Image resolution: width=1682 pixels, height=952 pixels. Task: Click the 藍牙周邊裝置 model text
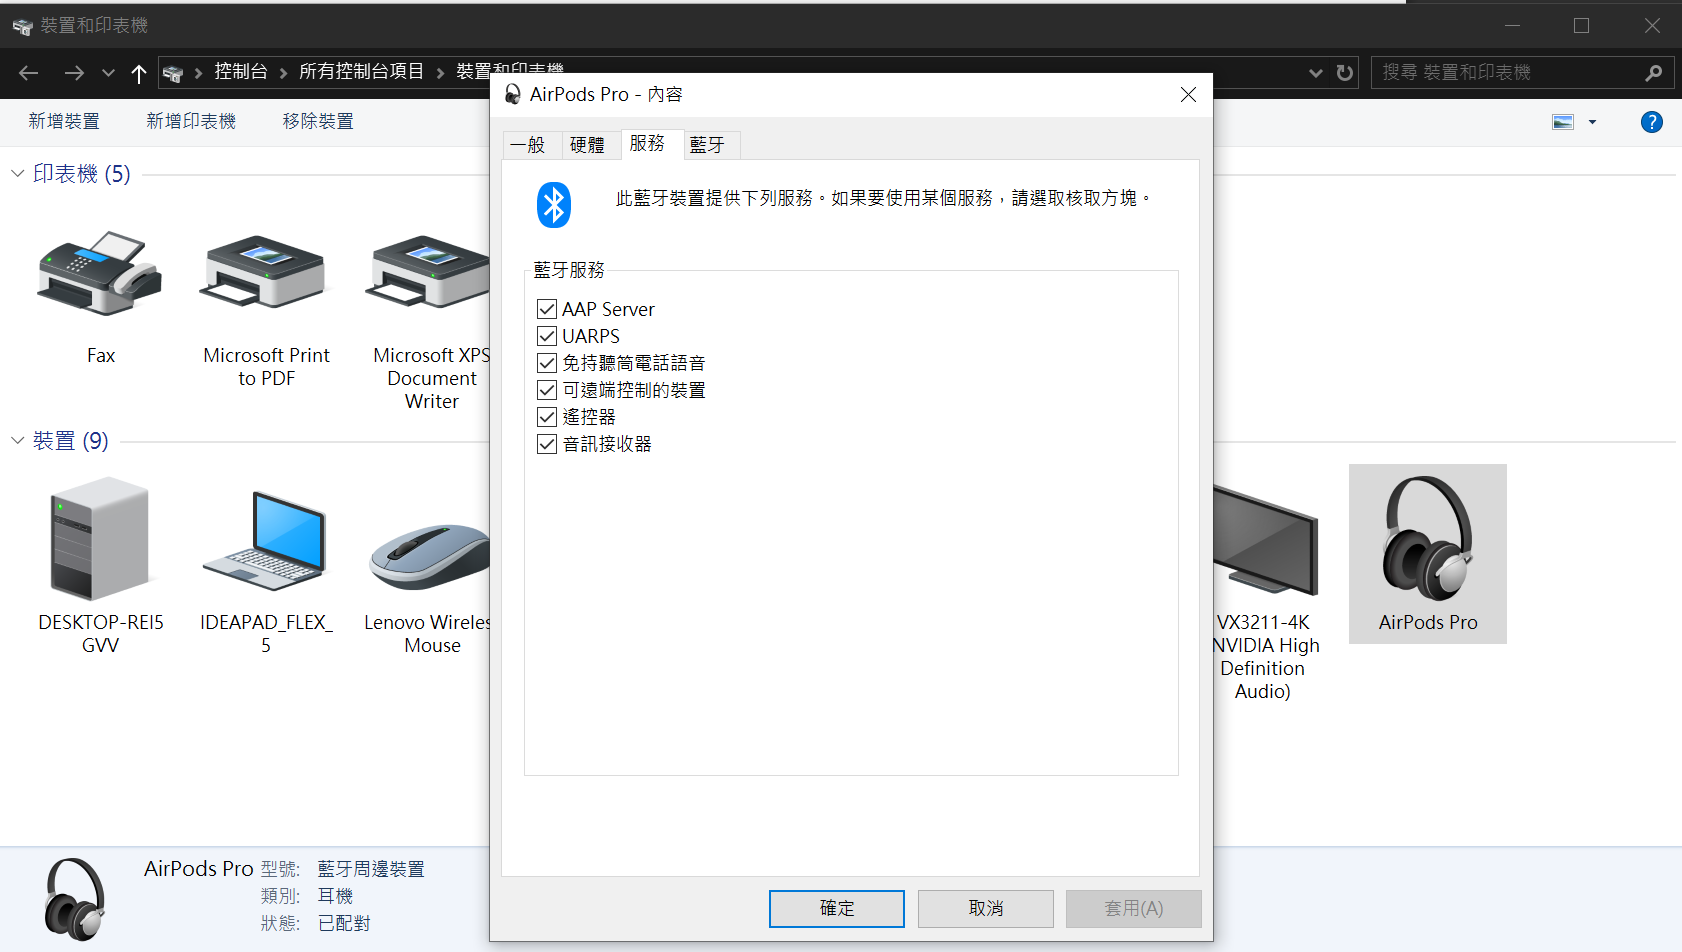coord(371,870)
